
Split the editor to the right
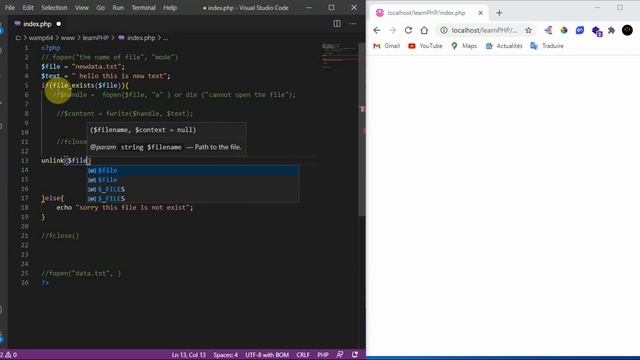[x=337, y=24]
